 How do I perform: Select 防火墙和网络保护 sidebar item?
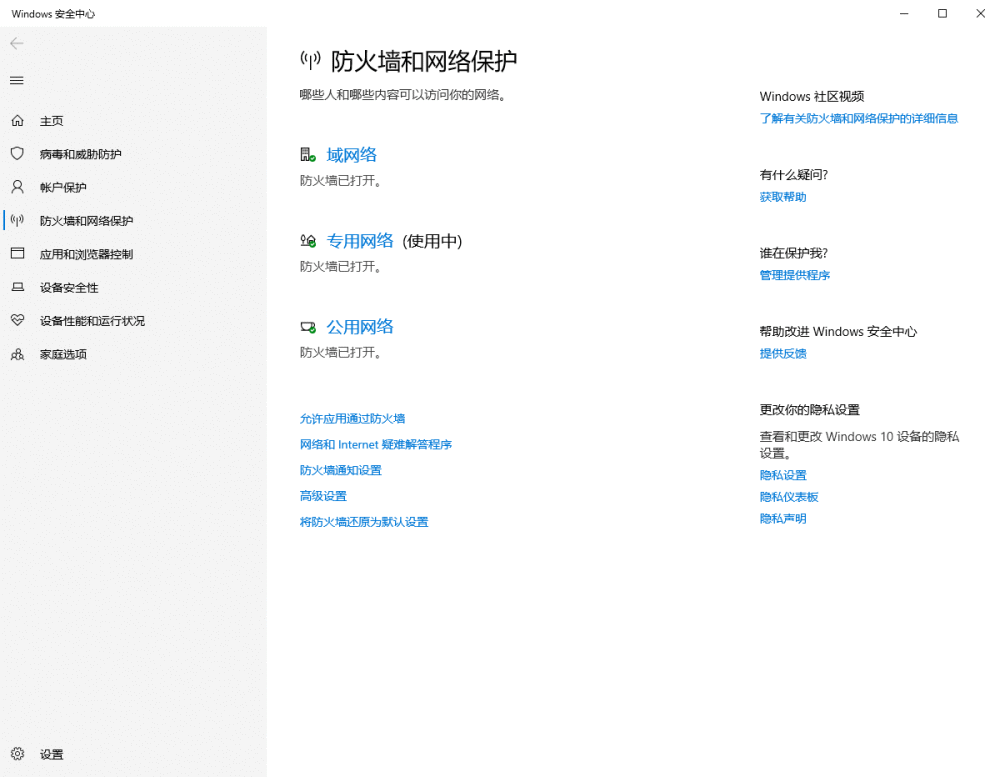pos(86,221)
